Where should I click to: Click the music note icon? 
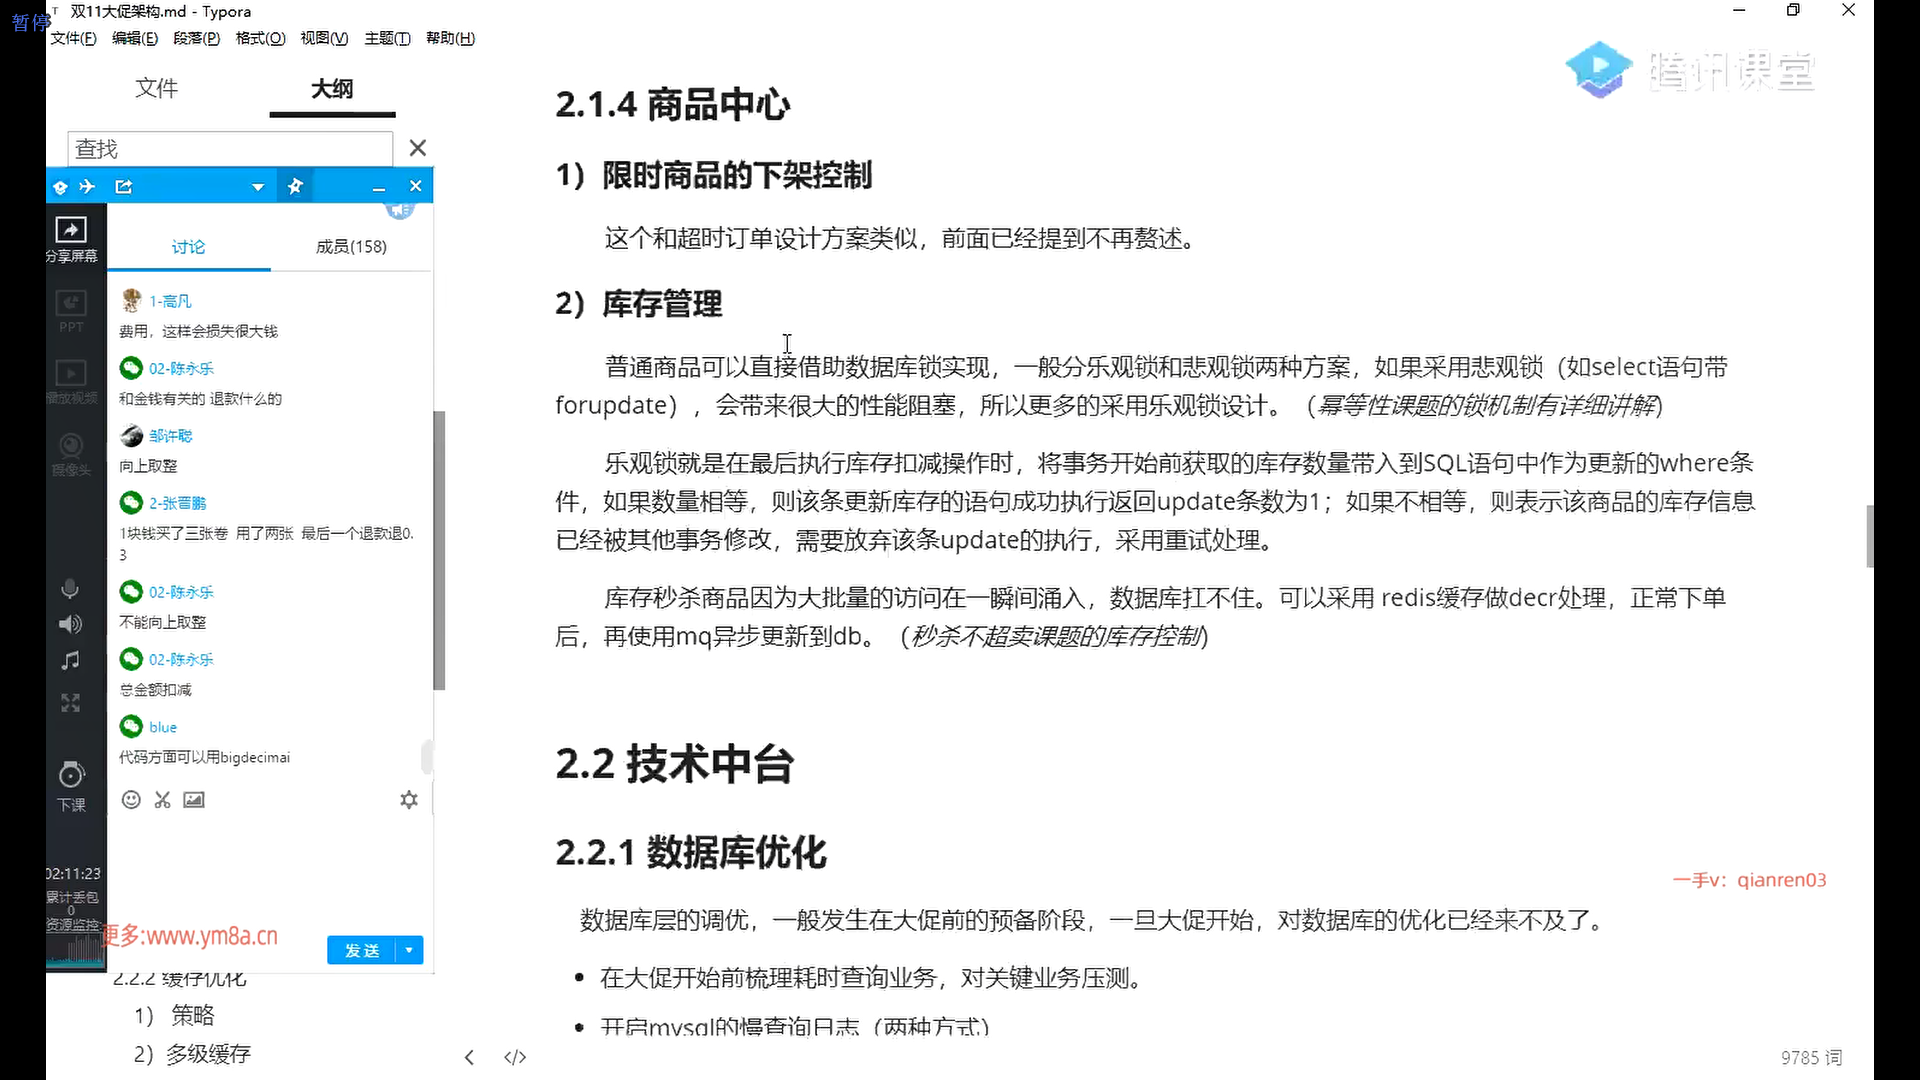[x=70, y=661]
